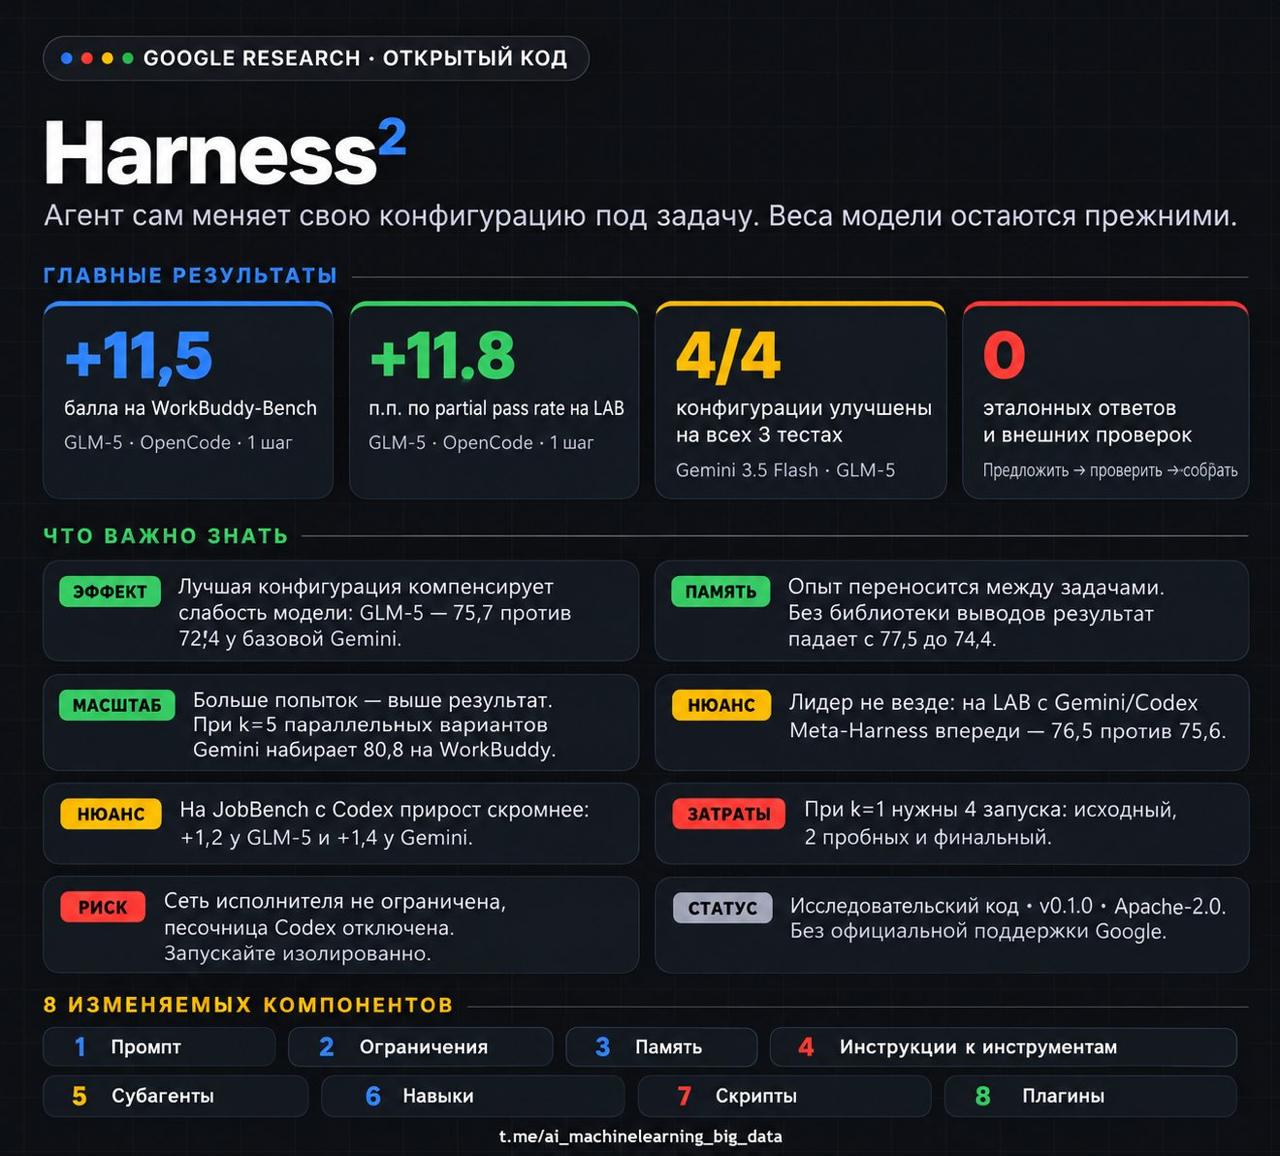Click the text "+1,2 у GLM-5 и +1,4 у Gemini."
This screenshot has height=1156, width=1280.
[x=326, y=838]
